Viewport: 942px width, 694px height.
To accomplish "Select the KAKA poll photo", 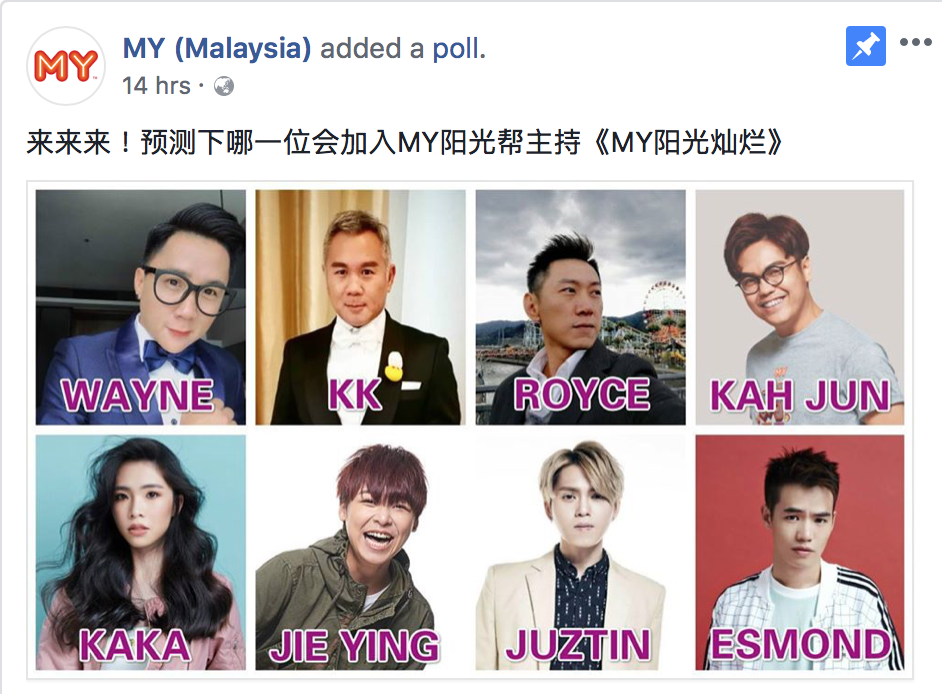I will pos(141,552).
